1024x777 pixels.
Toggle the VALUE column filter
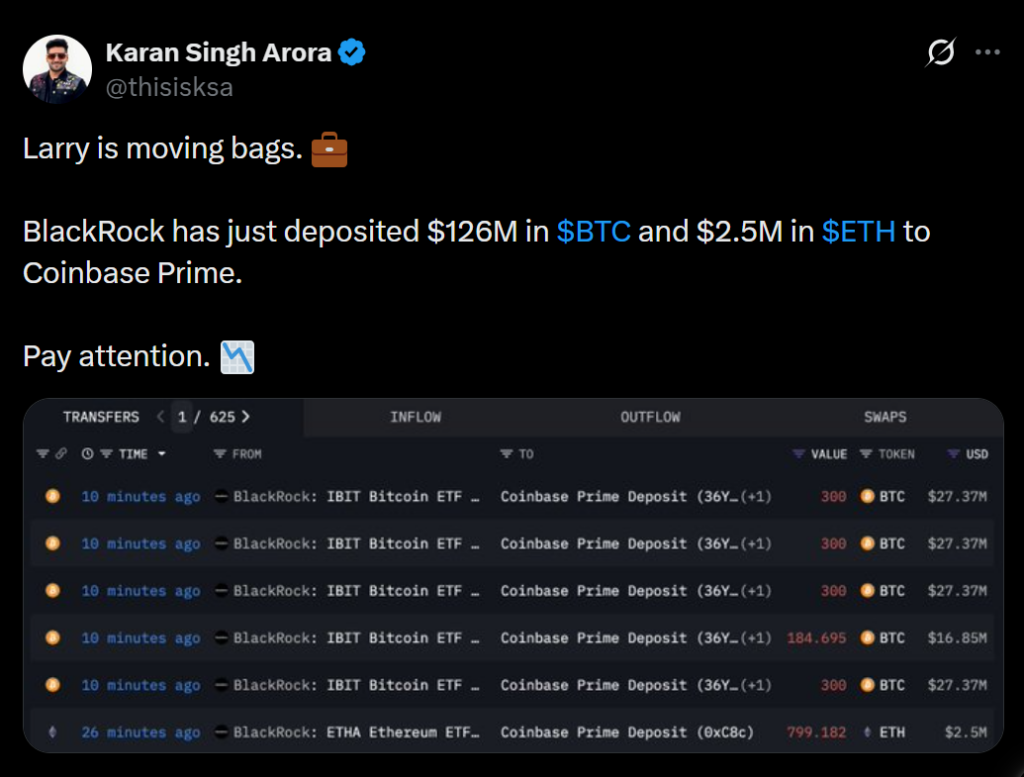798,454
